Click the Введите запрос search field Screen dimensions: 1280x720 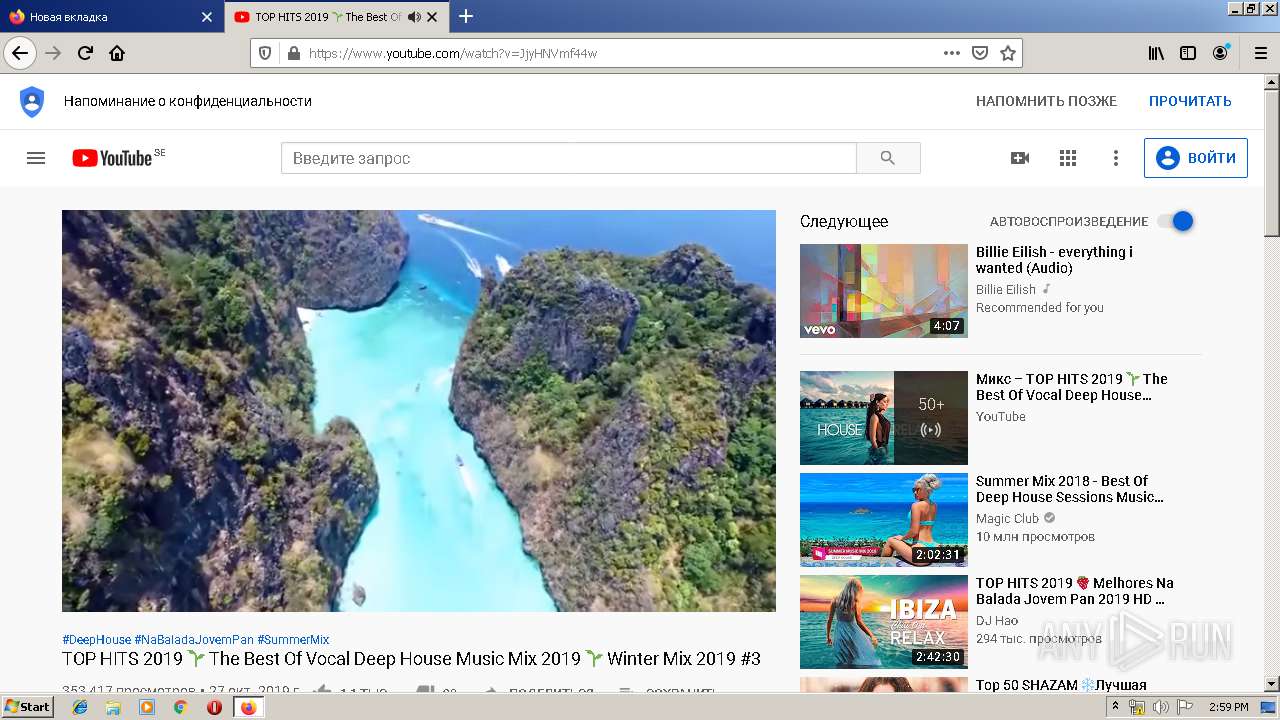pyautogui.click(x=569, y=158)
